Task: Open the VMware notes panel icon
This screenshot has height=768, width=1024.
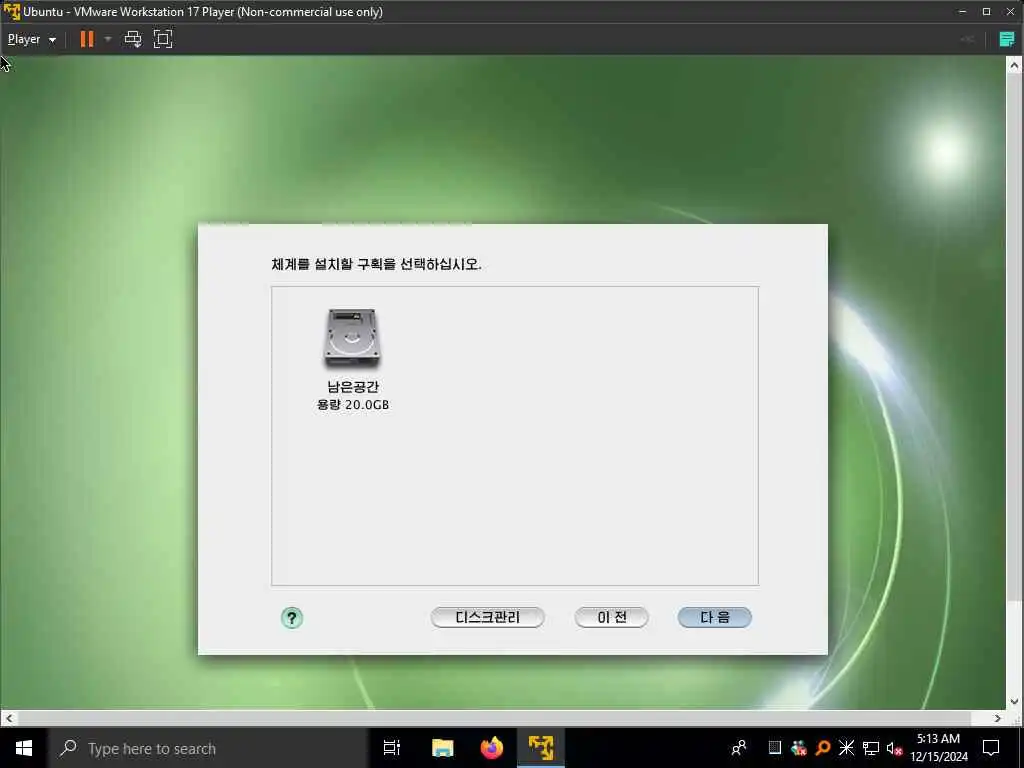Action: [1007, 39]
